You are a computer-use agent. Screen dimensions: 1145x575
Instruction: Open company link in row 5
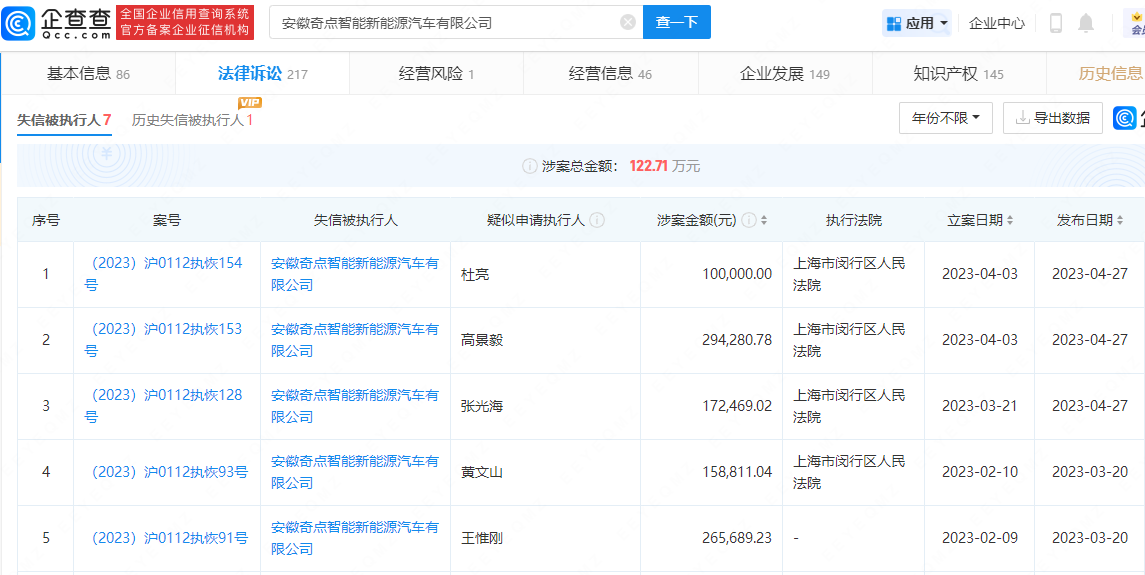(355, 538)
